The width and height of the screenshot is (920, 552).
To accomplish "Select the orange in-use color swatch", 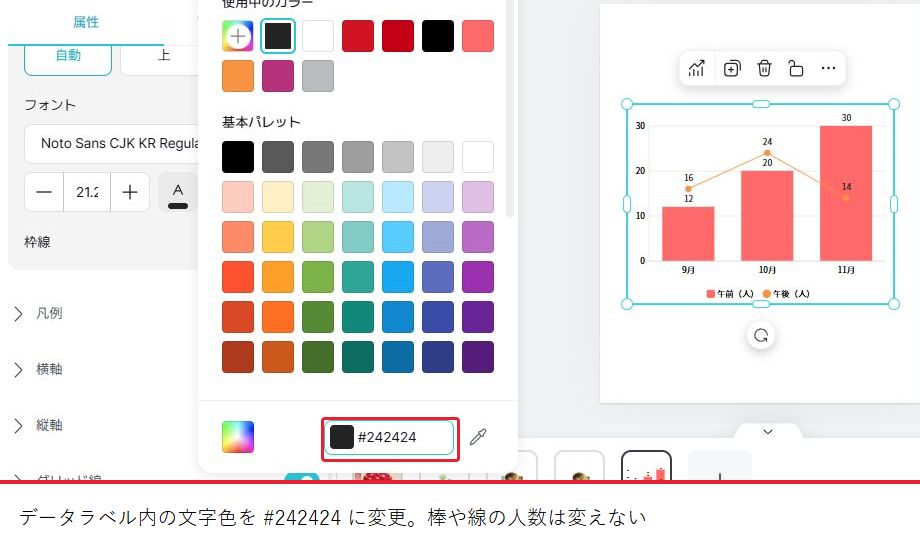I will (238, 76).
